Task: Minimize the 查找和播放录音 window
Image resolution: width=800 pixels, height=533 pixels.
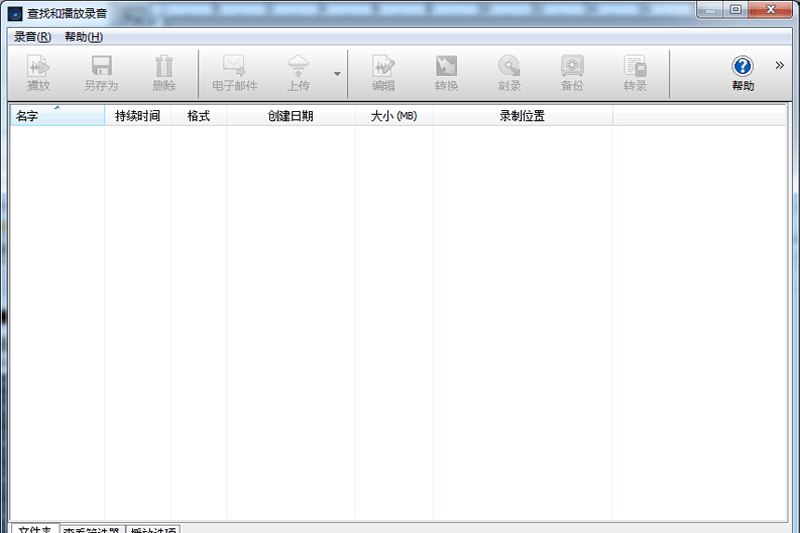Action: click(x=710, y=10)
